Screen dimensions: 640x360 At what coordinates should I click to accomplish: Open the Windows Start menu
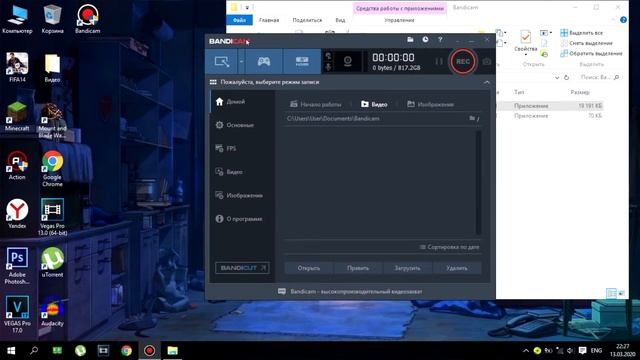point(11,350)
